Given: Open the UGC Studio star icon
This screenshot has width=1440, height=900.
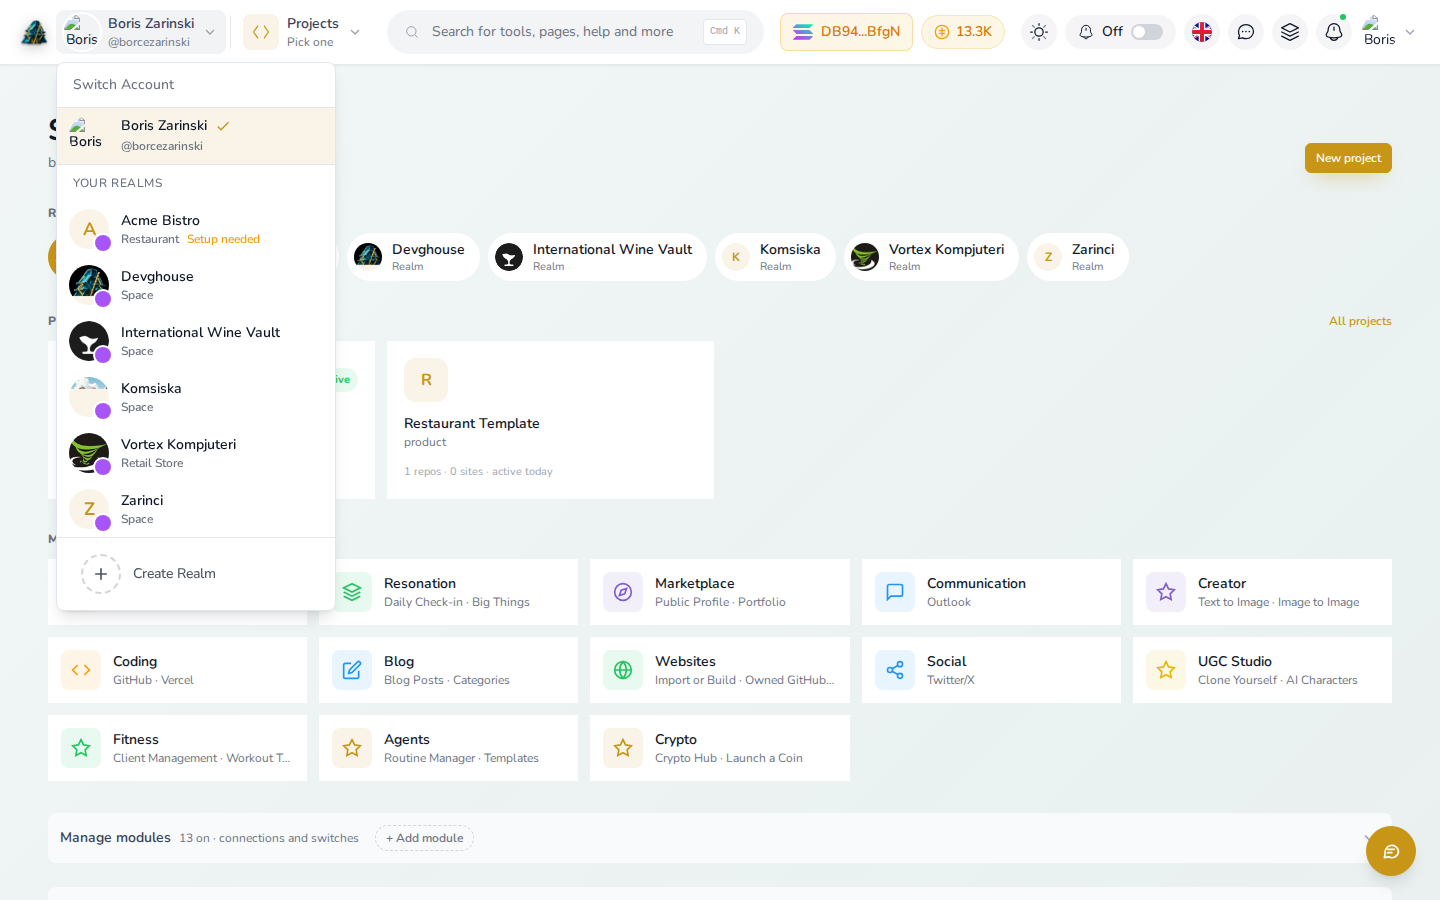Looking at the screenshot, I should (1166, 670).
